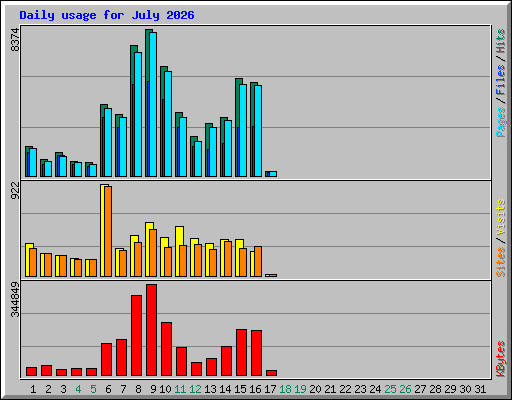Click day label 6 on the x-axis
The width and height of the screenshot is (512, 400).
(108, 389)
